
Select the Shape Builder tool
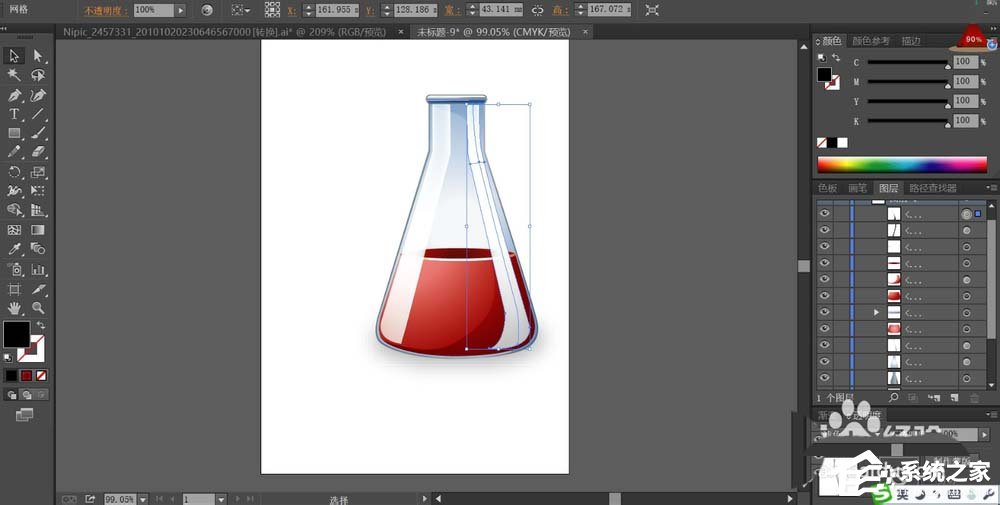click(x=14, y=210)
